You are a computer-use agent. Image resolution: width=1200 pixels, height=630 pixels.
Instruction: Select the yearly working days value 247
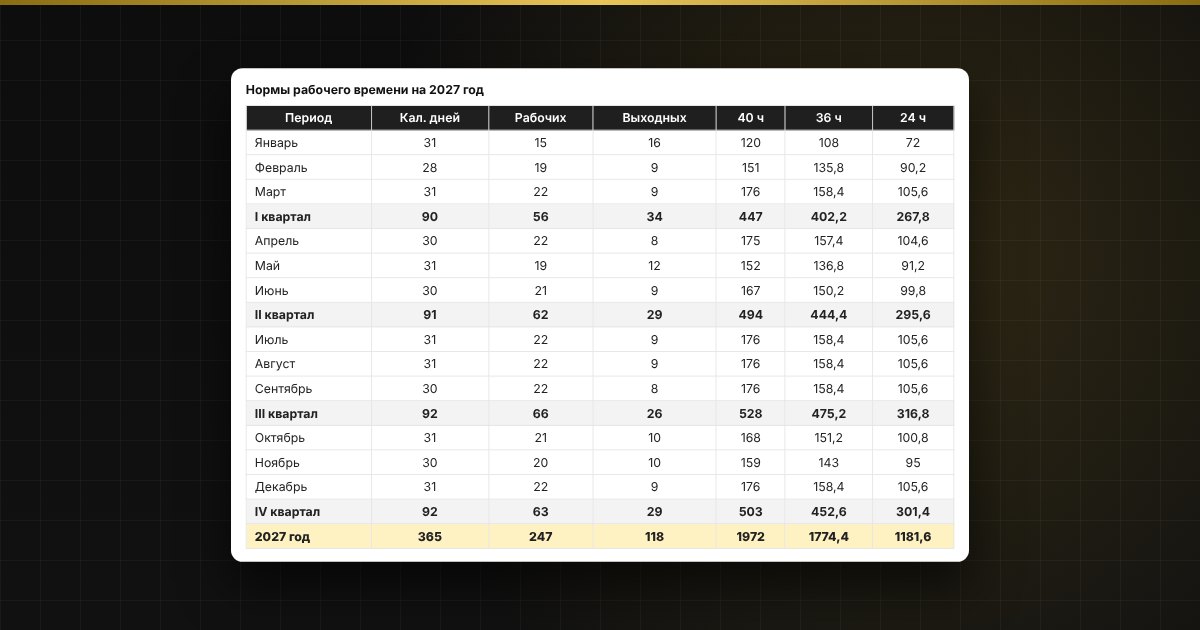(541, 537)
